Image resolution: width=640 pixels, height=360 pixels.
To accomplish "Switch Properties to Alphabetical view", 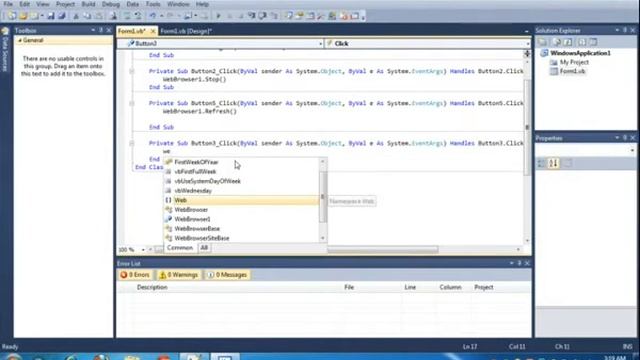I will point(553,163).
